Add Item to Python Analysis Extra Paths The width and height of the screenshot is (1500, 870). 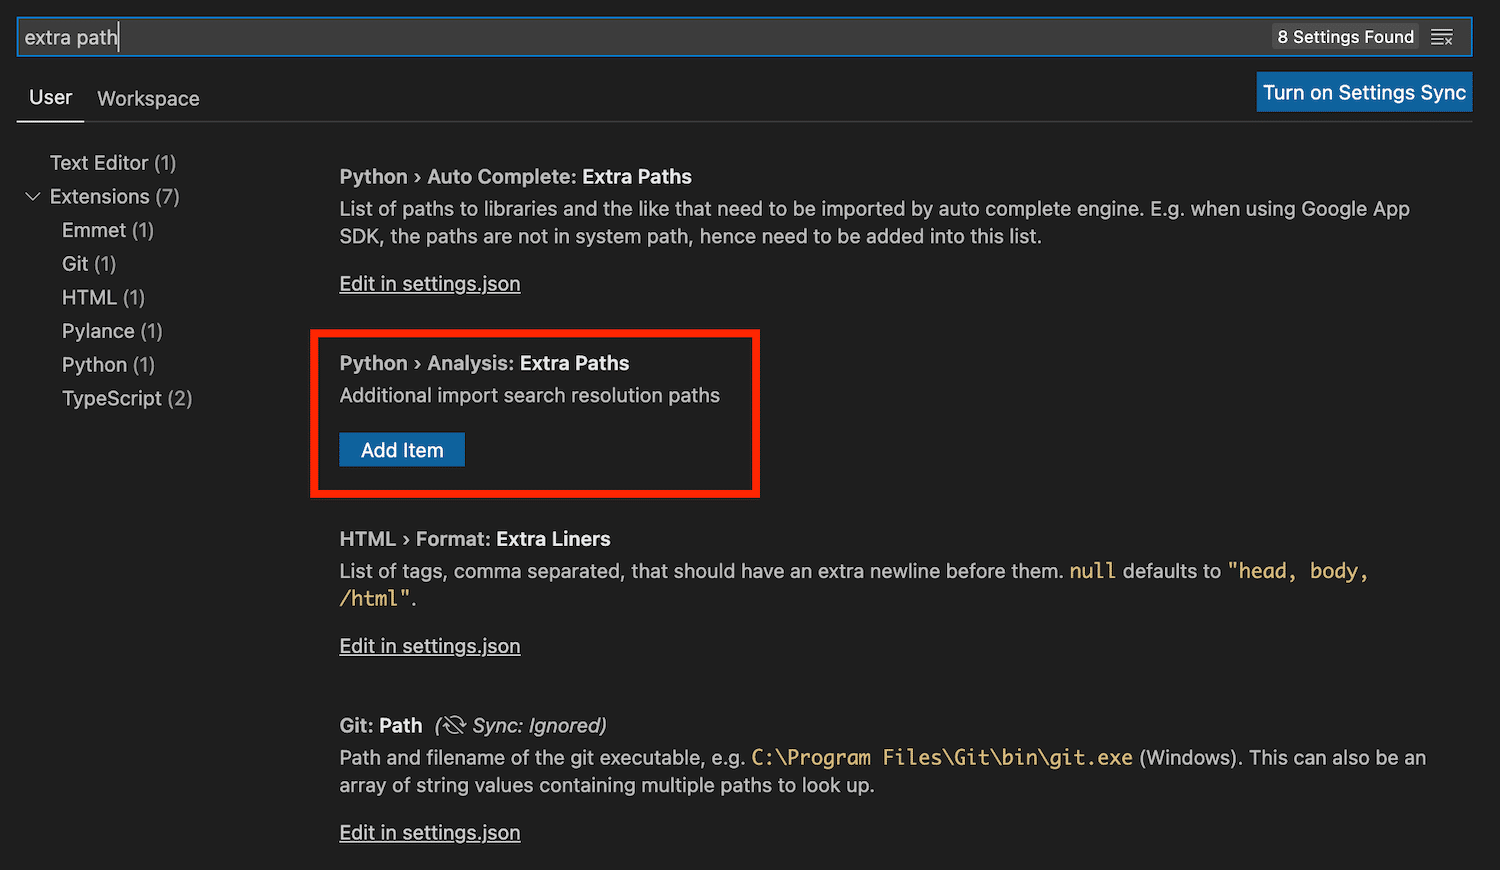click(x=402, y=449)
